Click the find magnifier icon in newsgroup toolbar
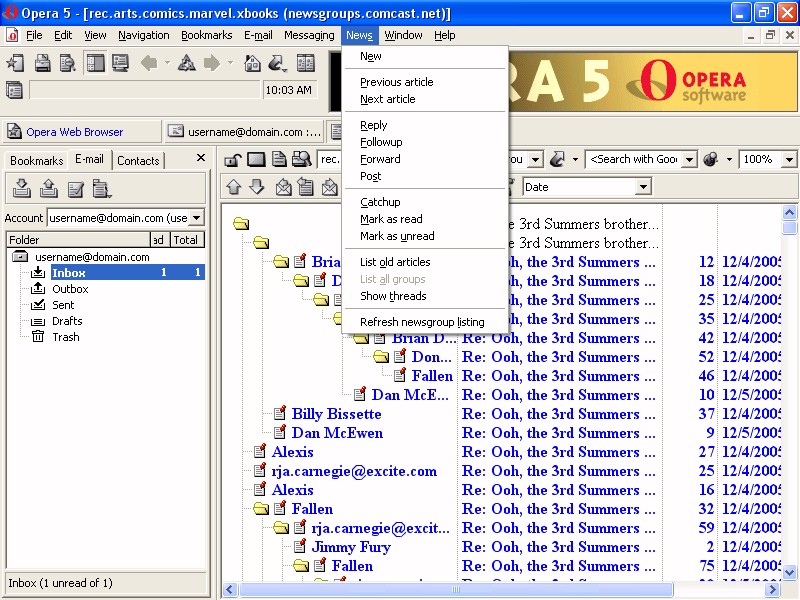Image resolution: width=800 pixels, height=600 pixels. 302,160
